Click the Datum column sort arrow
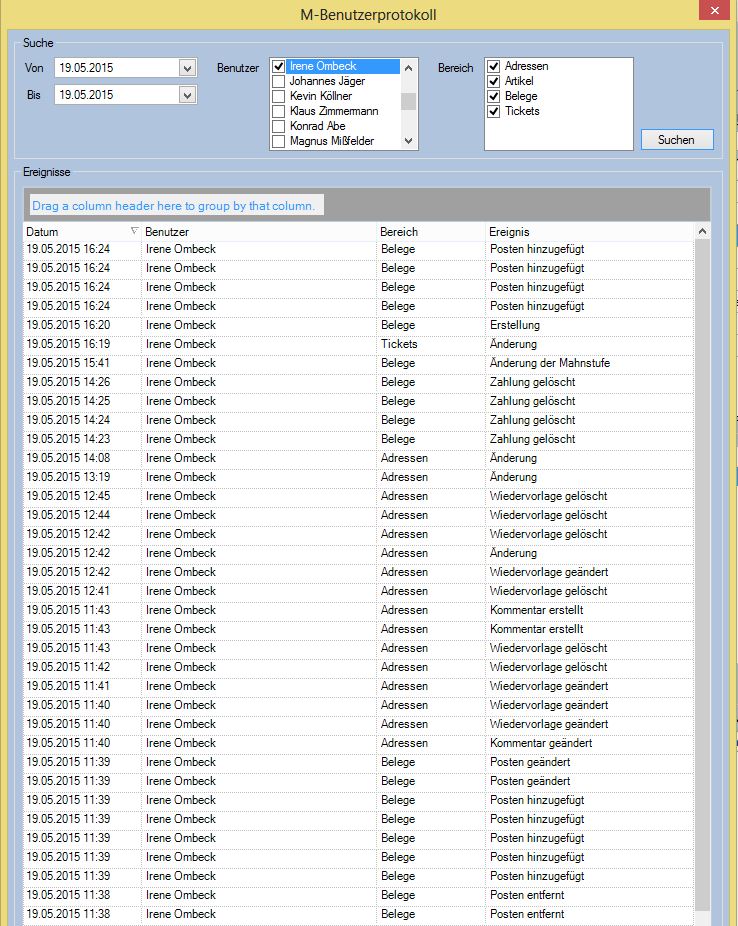Screen dimensions: 738x926 coord(134,232)
